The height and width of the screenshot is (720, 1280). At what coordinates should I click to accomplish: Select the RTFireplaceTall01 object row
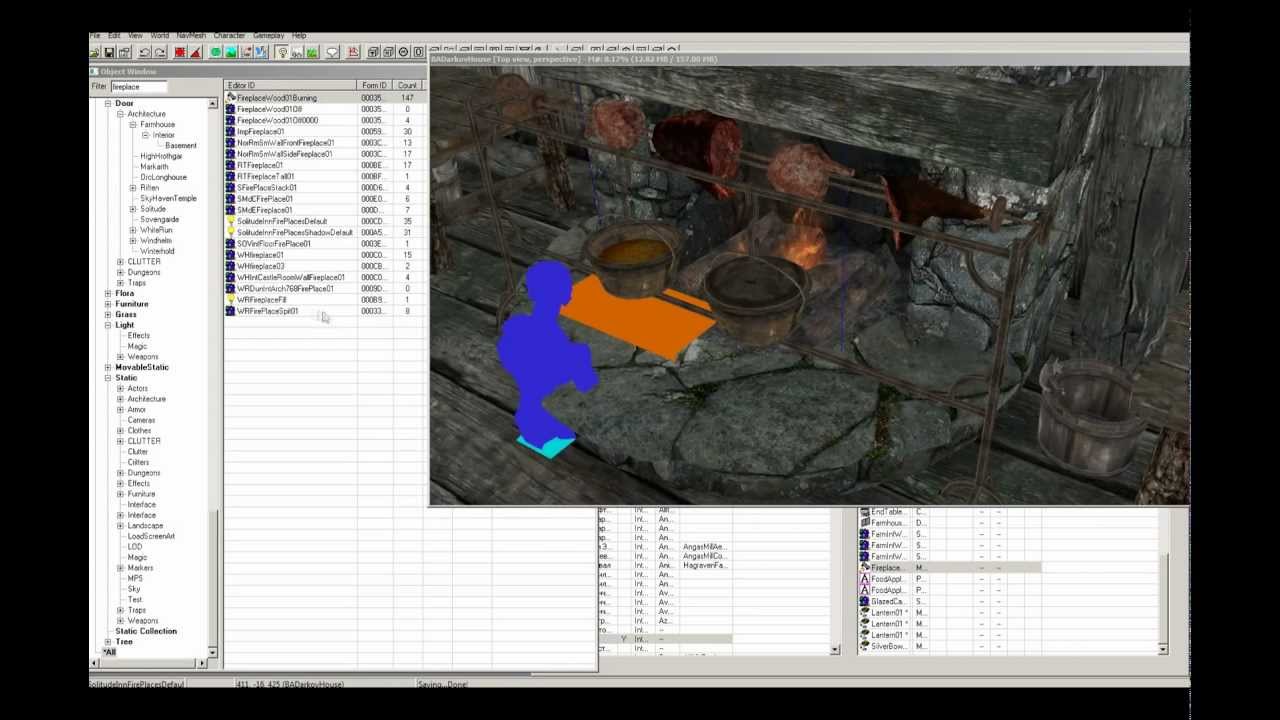tap(325, 176)
